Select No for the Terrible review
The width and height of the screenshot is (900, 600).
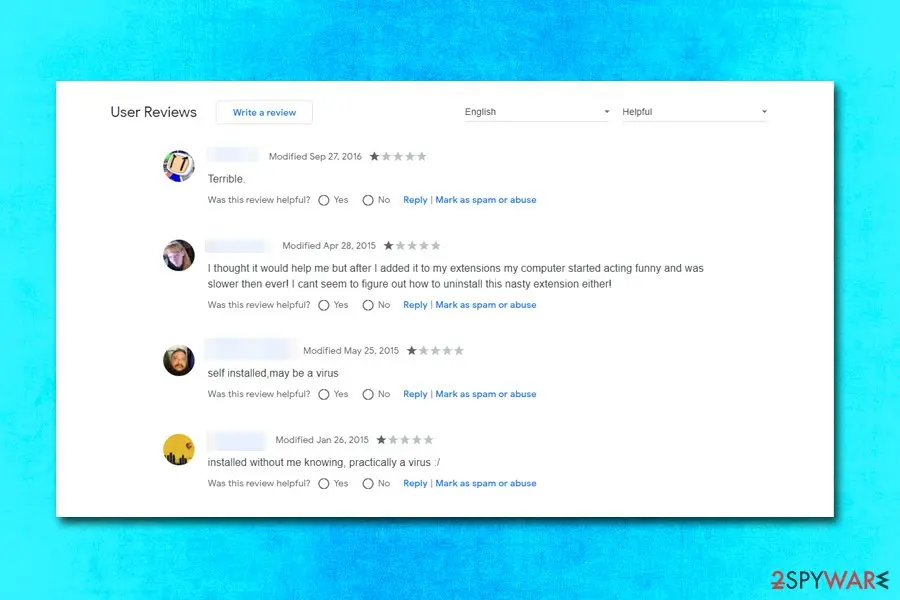click(368, 200)
